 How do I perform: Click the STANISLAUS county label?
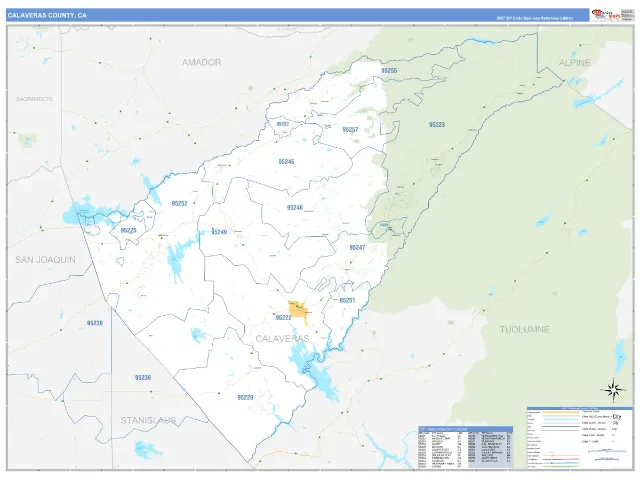148,420
